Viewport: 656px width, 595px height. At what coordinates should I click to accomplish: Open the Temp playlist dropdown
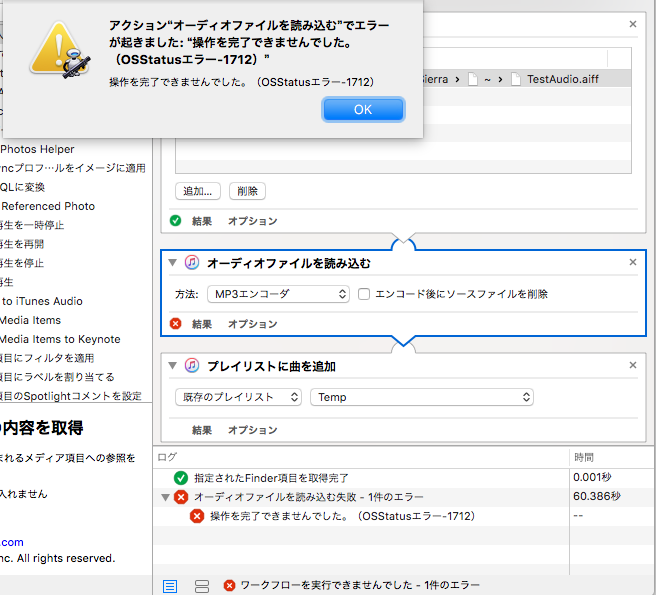pos(422,397)
